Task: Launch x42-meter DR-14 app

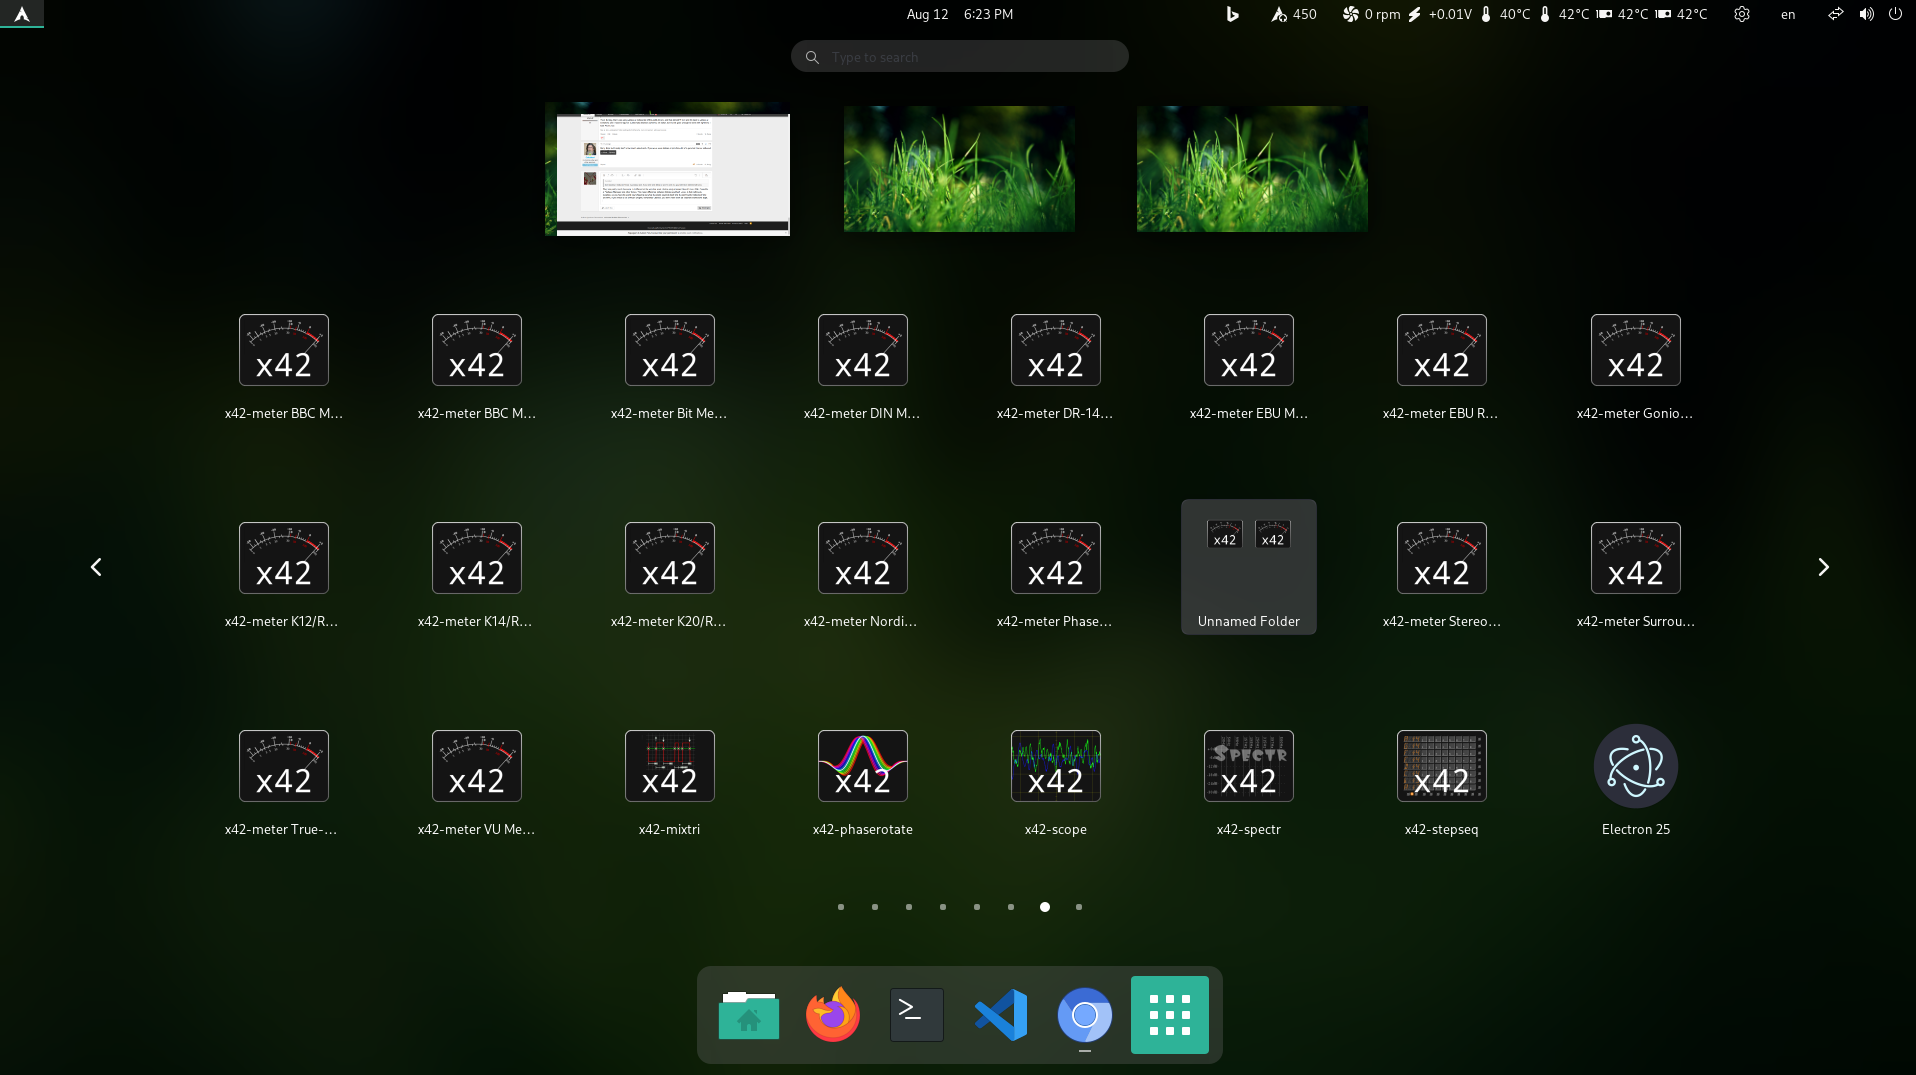Action: (1055, 366)
